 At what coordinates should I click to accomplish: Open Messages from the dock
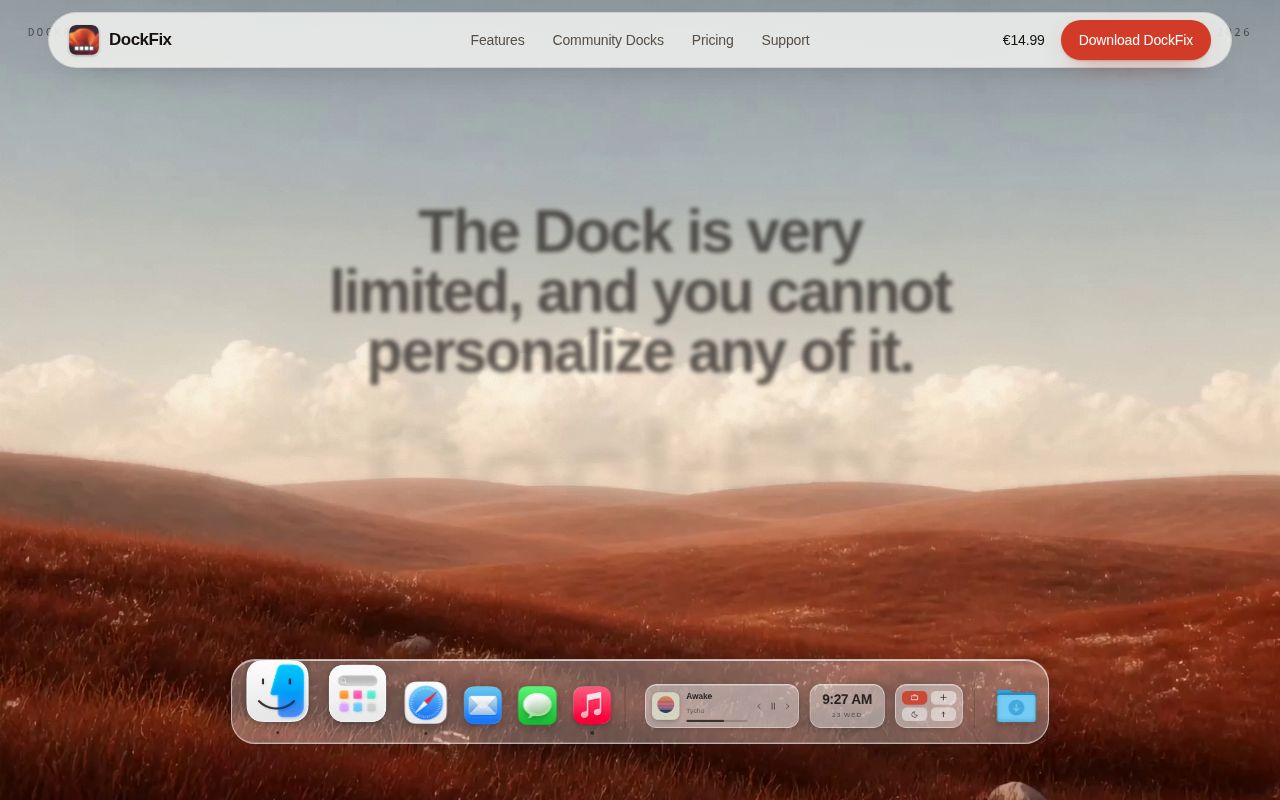pyautogui.click(x=537, y=705)
